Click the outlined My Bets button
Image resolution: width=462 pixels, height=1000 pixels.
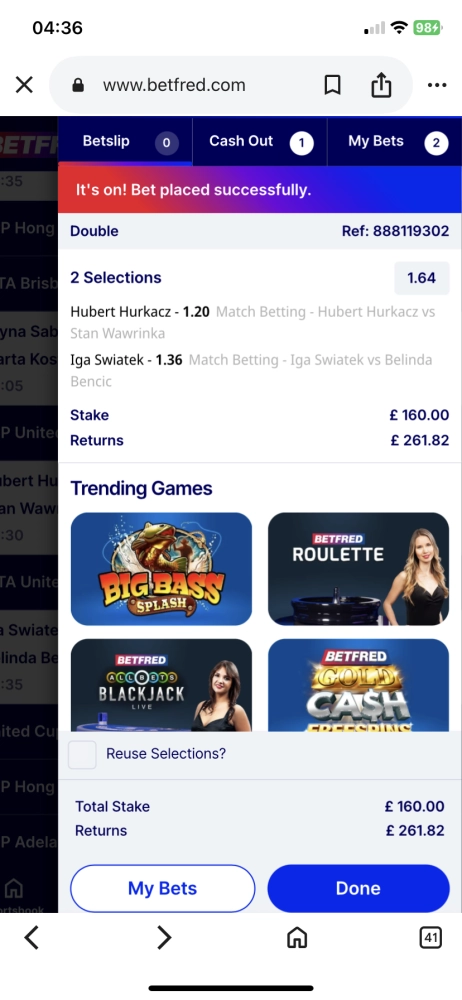tap(163, 888)
